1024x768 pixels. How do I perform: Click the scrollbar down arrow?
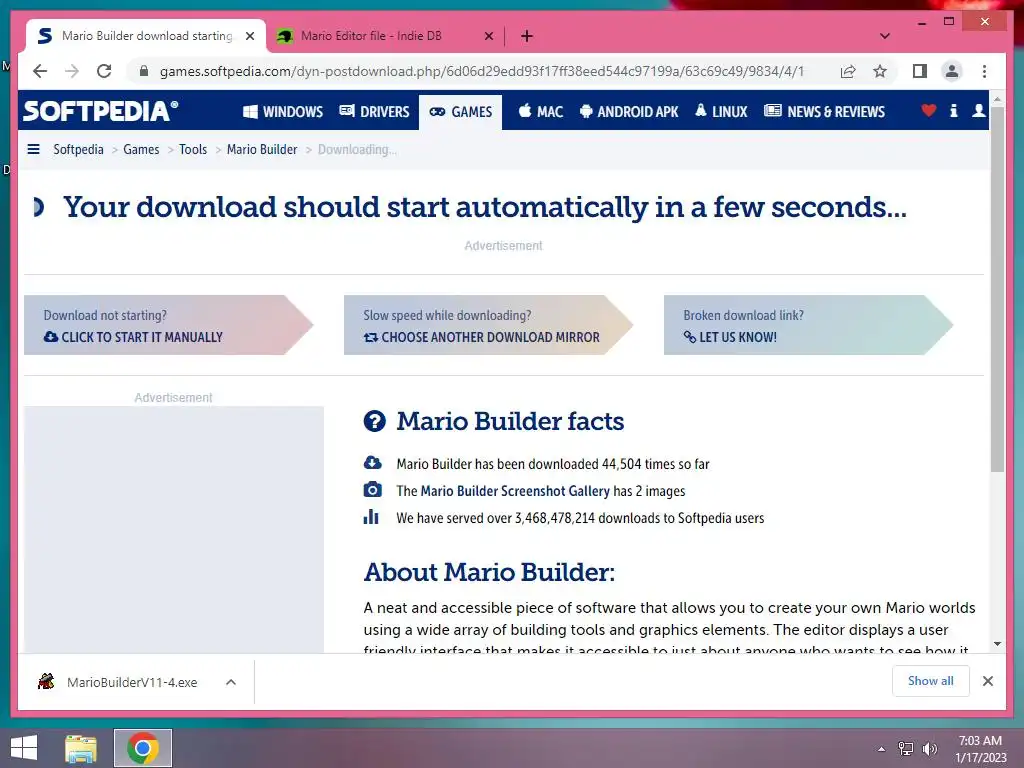point(997,644)
